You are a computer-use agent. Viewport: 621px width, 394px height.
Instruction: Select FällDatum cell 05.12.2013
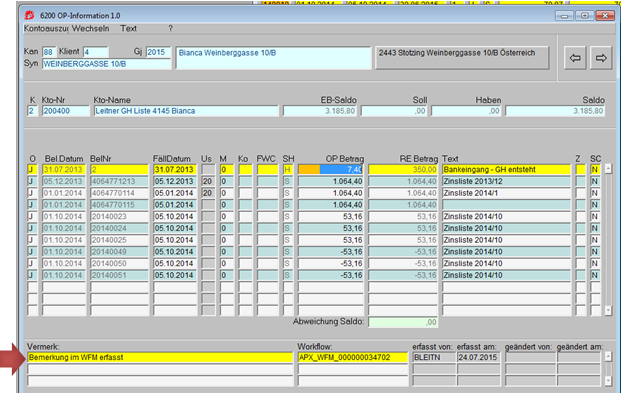point(175,181)
